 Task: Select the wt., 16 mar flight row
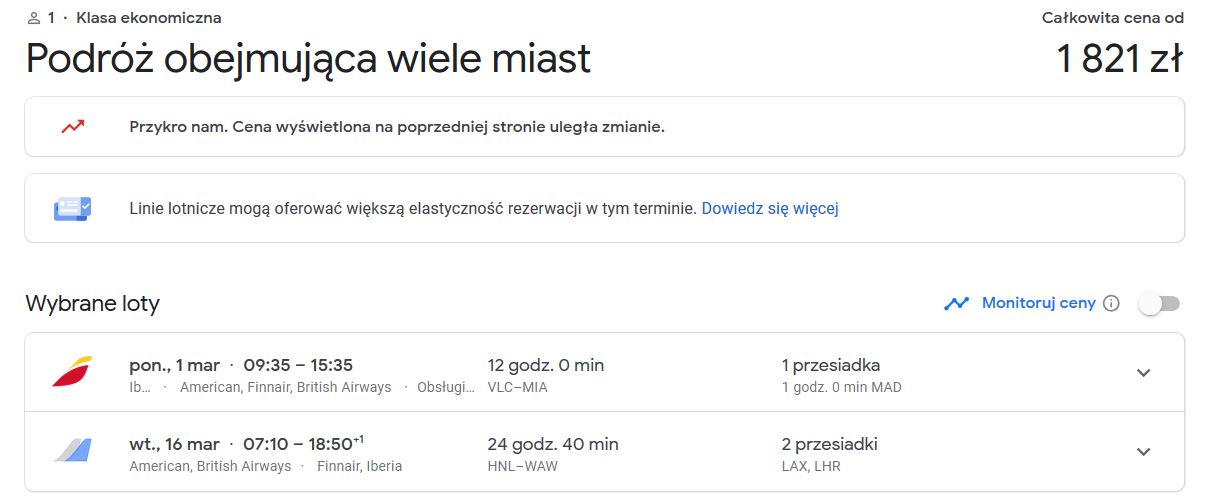pyautogui.click(x=604, y=452)
